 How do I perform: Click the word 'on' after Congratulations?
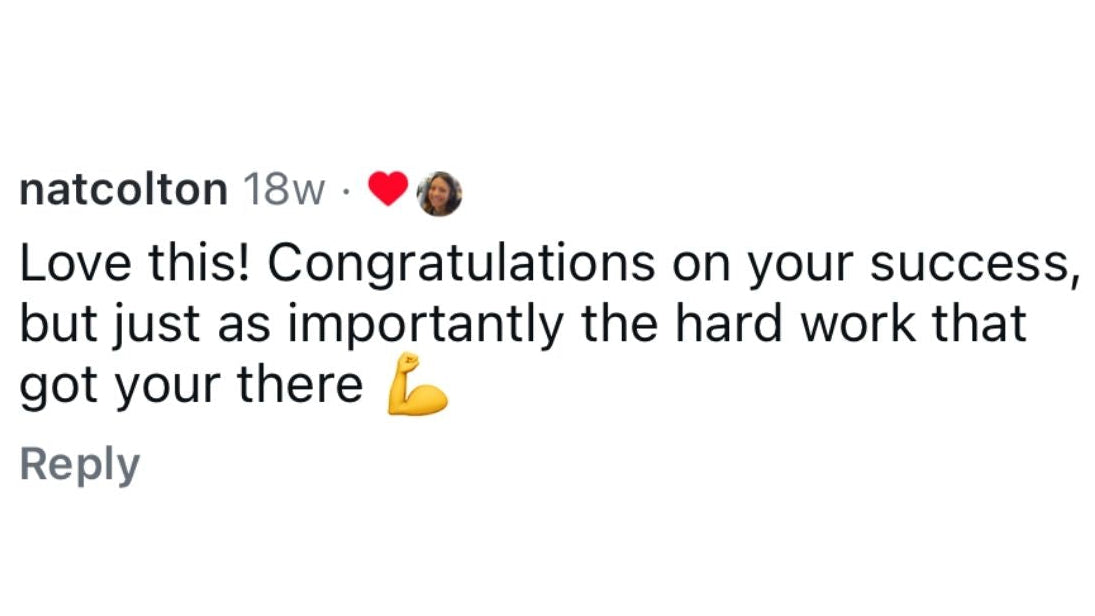(x=701, y=267)
